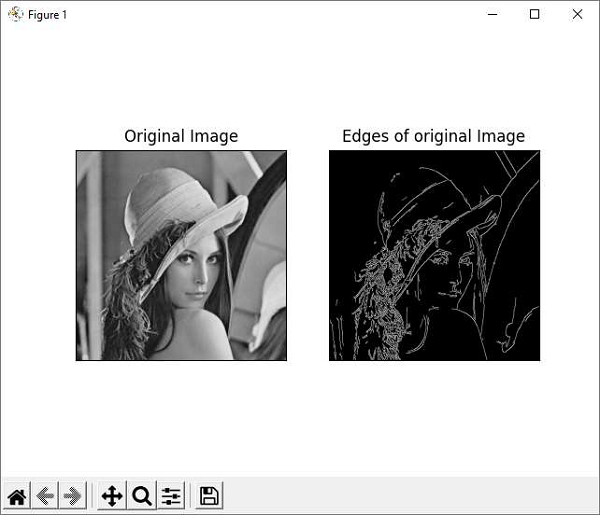600x515 pixels.
Task: Toggle the Pan axes tool
Action: pos(112,496)
